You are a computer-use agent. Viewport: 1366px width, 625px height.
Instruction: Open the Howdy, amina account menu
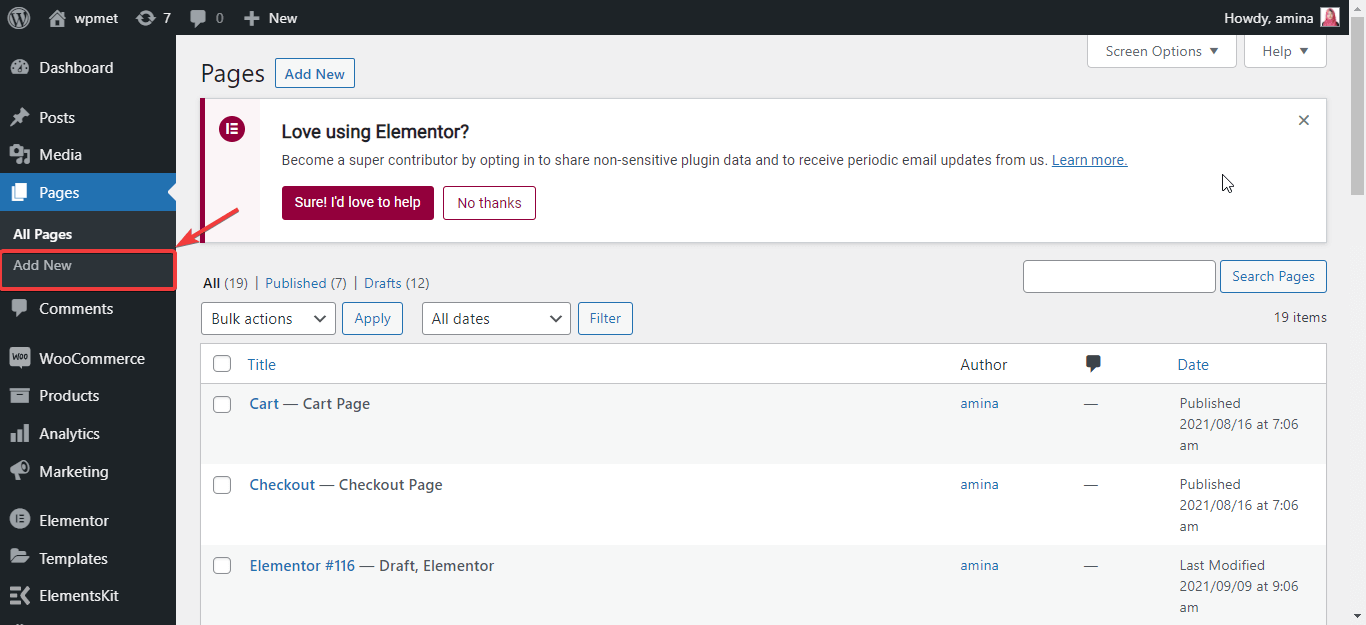(x=1281, y=18)
